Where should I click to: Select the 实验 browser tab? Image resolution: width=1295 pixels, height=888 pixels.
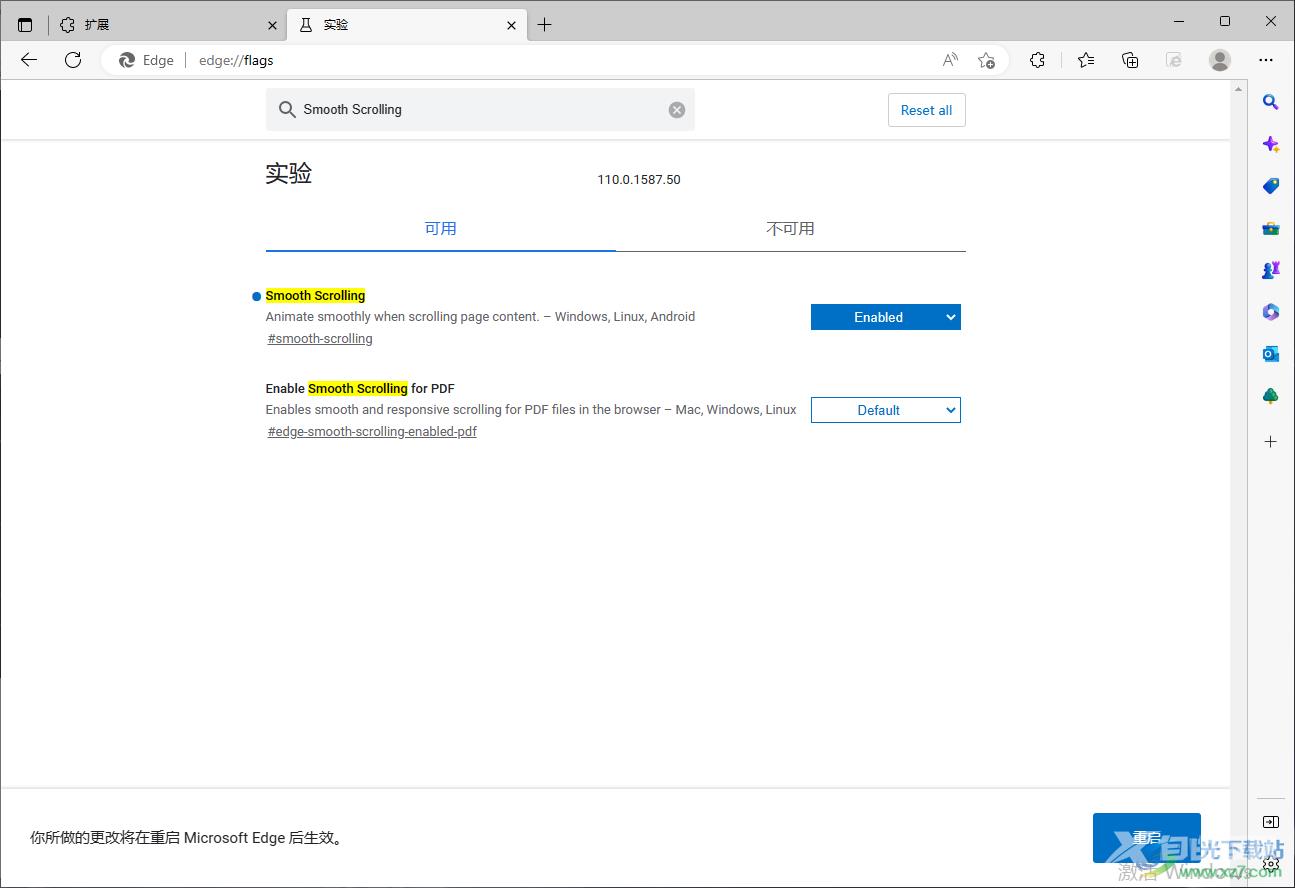pos(406,25)
